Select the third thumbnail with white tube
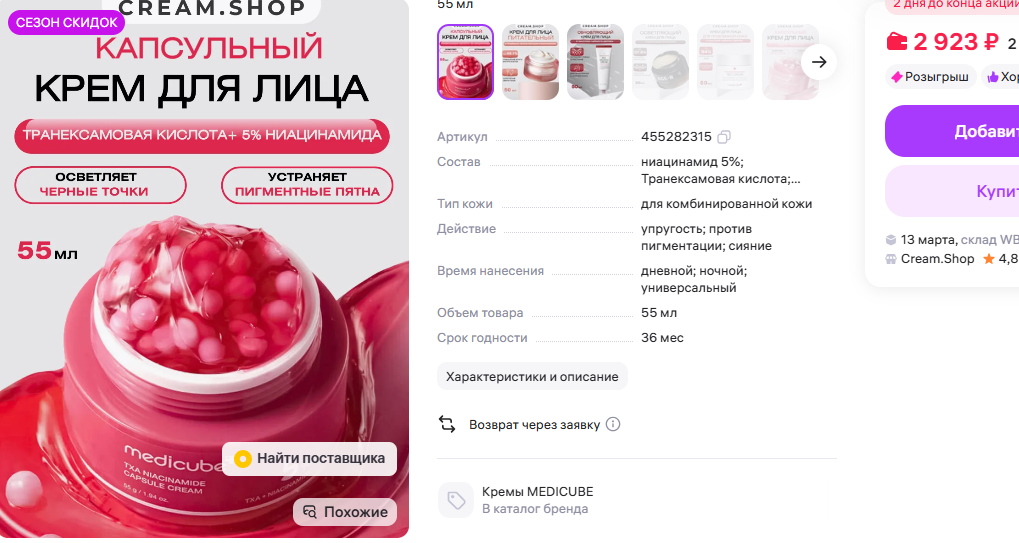Image resolution: width=1019 pixels, height=543 pixels. pos(595,62)
